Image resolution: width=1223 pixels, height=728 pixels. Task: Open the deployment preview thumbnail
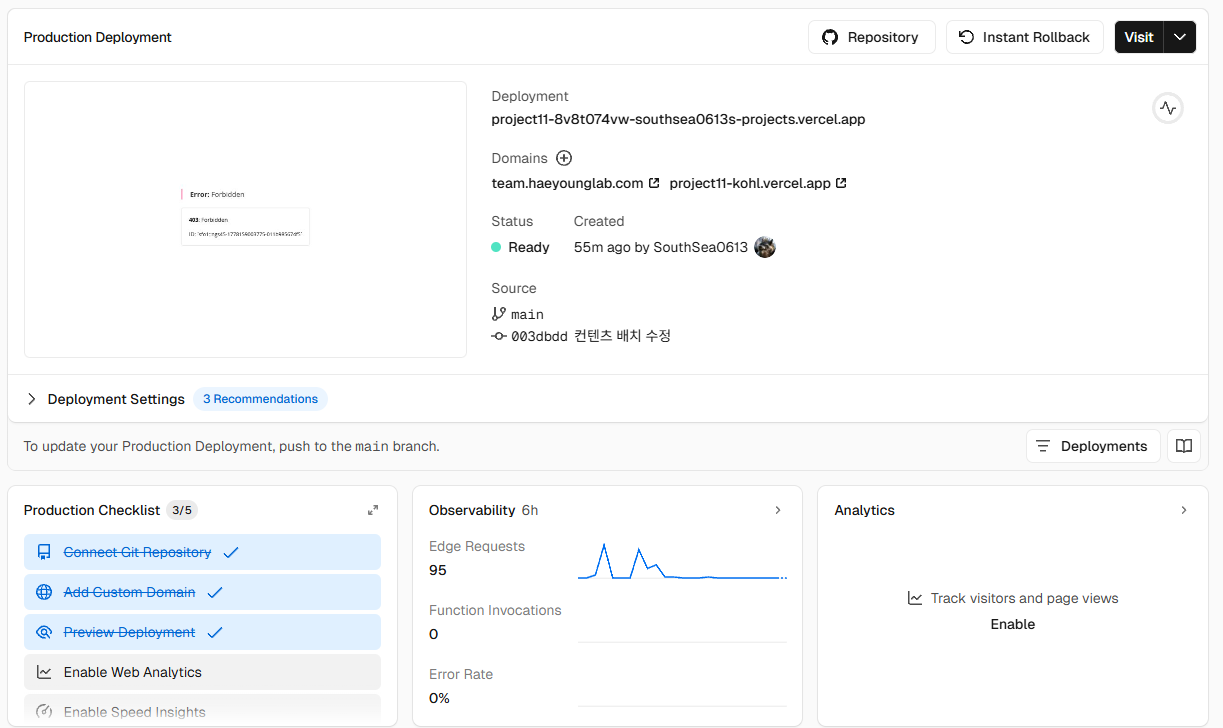click(x=245, y=219)
